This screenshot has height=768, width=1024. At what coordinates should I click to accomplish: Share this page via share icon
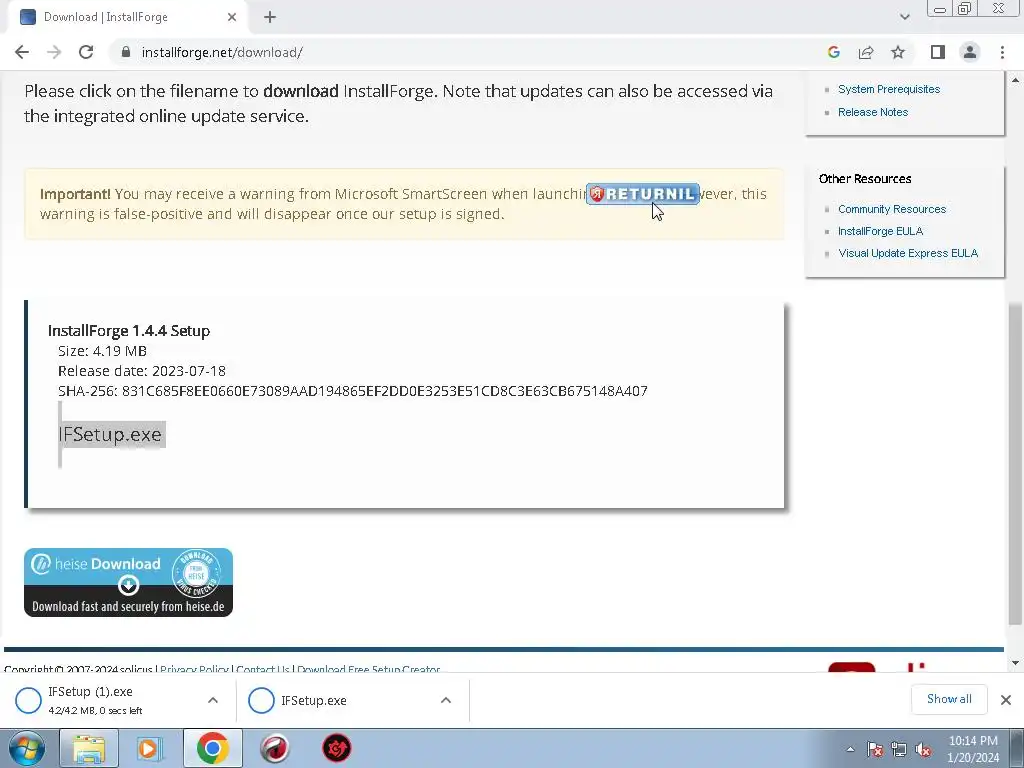[866, 52]
